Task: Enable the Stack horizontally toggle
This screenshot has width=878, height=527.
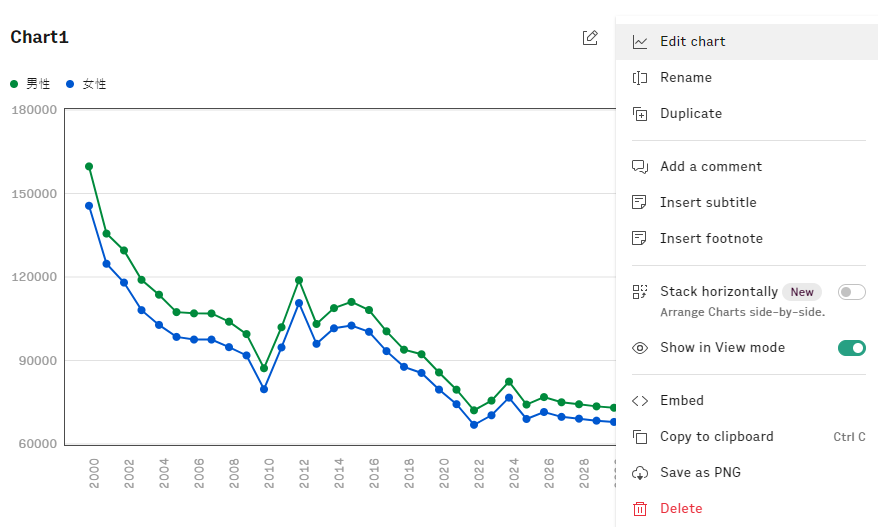Action: pos(851,292)
